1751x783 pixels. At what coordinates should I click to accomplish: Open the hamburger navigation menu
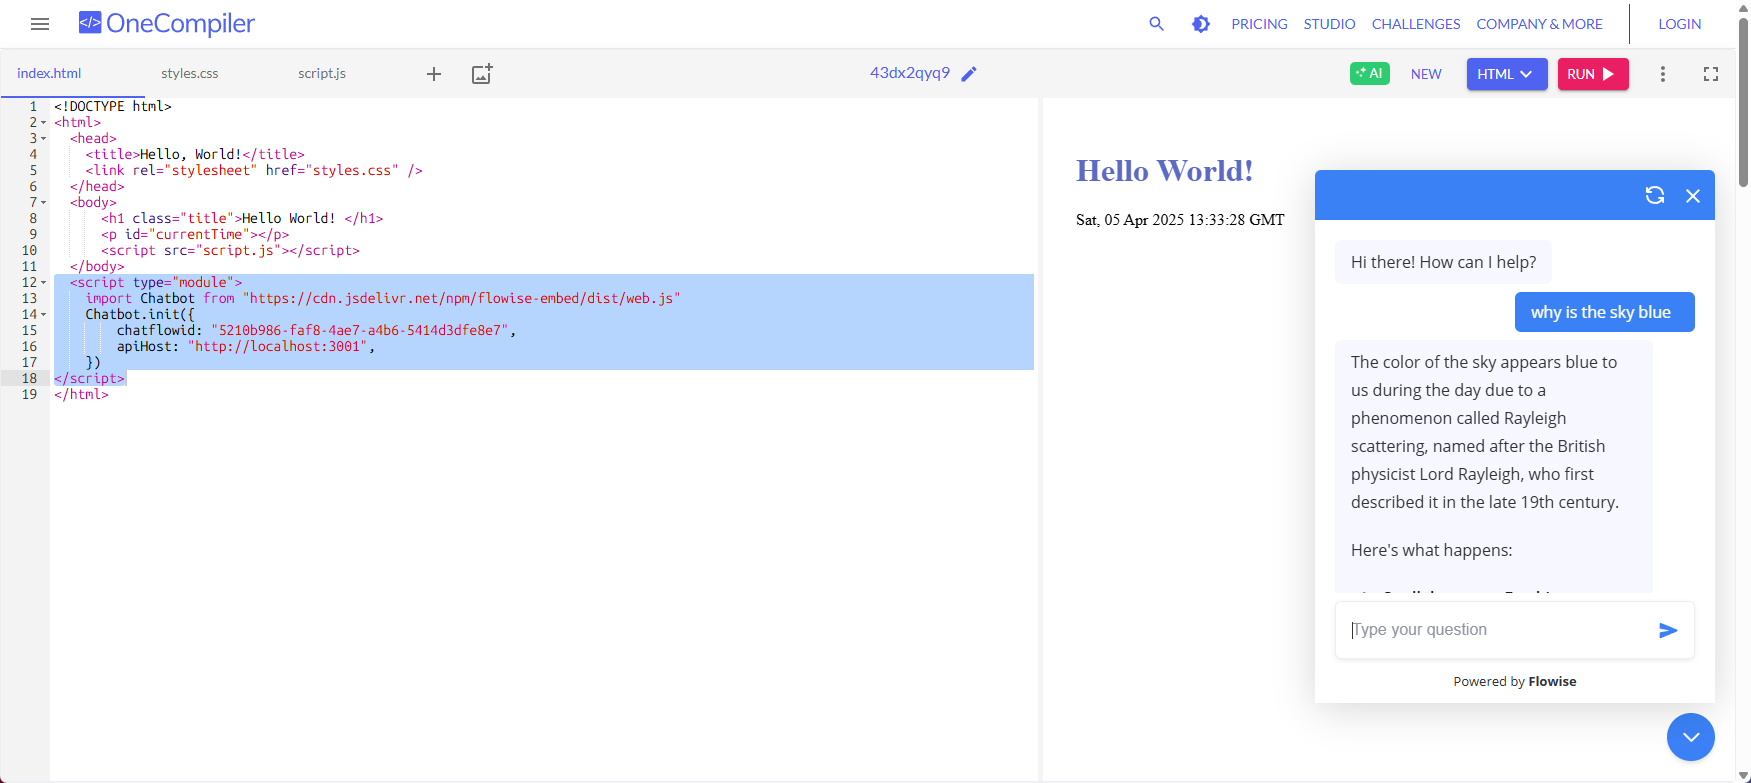coord(40,24)
